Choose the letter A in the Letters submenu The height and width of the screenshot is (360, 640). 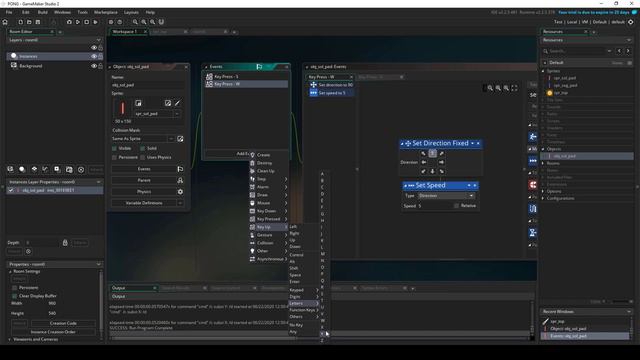tap(322, 174)
